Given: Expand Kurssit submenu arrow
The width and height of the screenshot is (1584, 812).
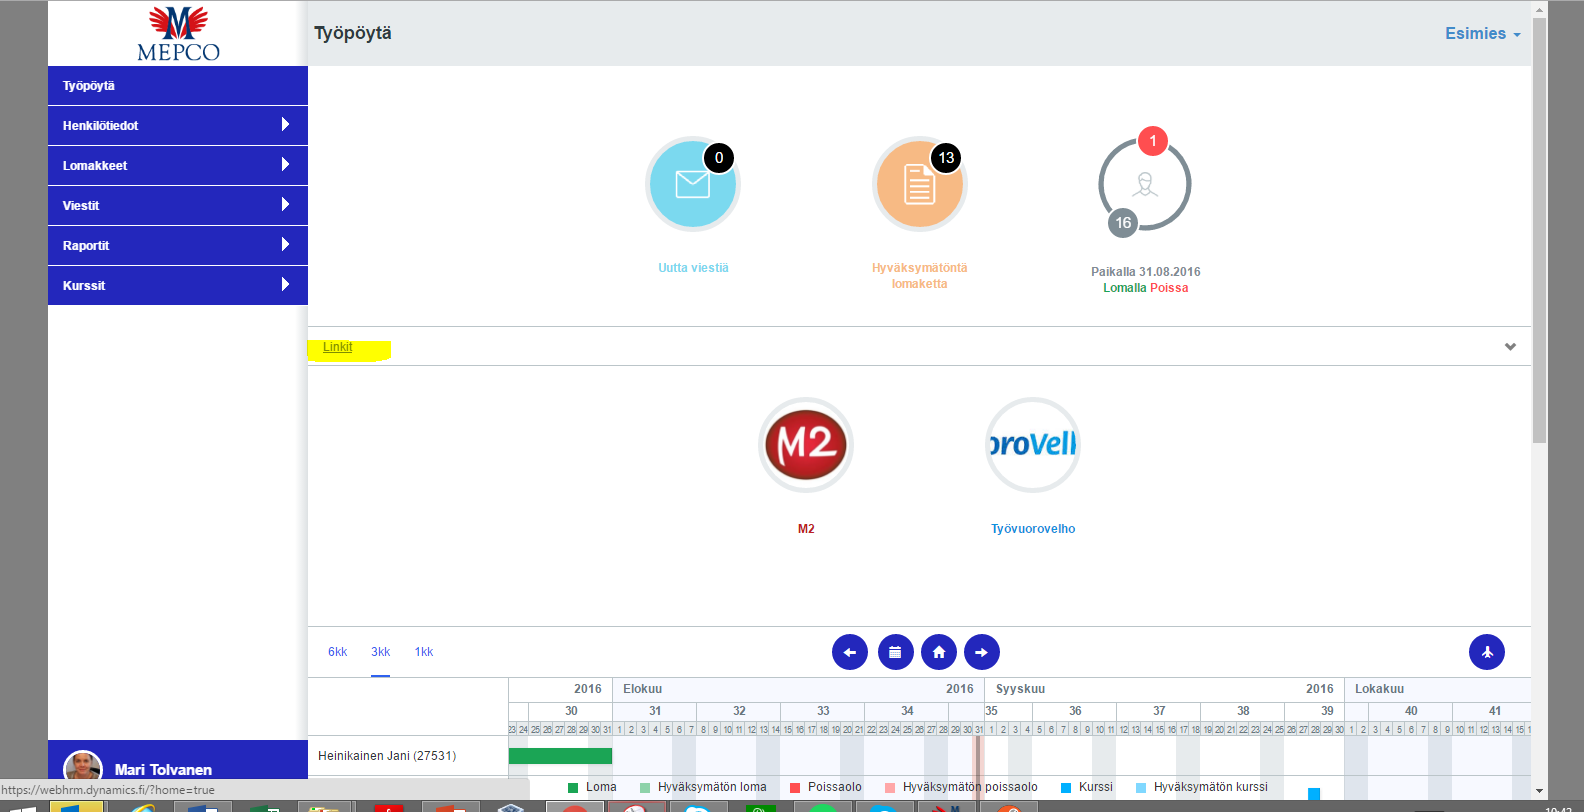Looking at the screenshot, I should [285, 285].
